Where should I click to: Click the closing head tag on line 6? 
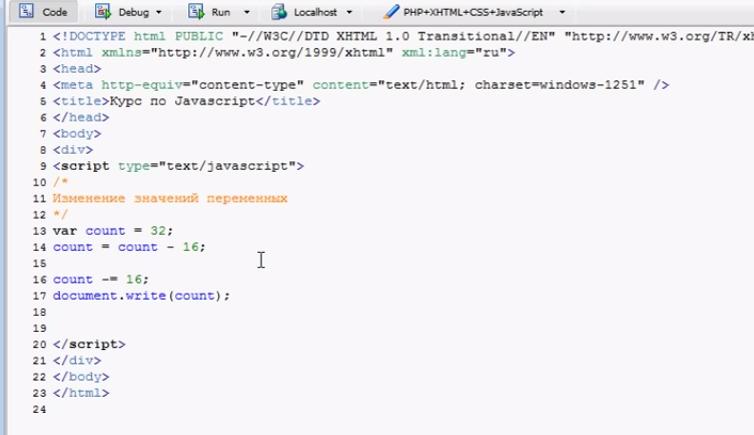(81, 117)
